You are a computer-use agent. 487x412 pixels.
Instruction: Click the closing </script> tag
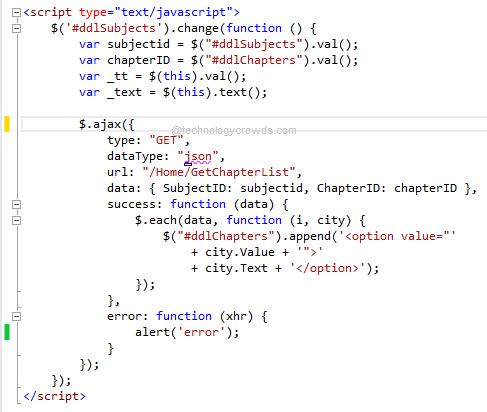(x=54, y=396)
